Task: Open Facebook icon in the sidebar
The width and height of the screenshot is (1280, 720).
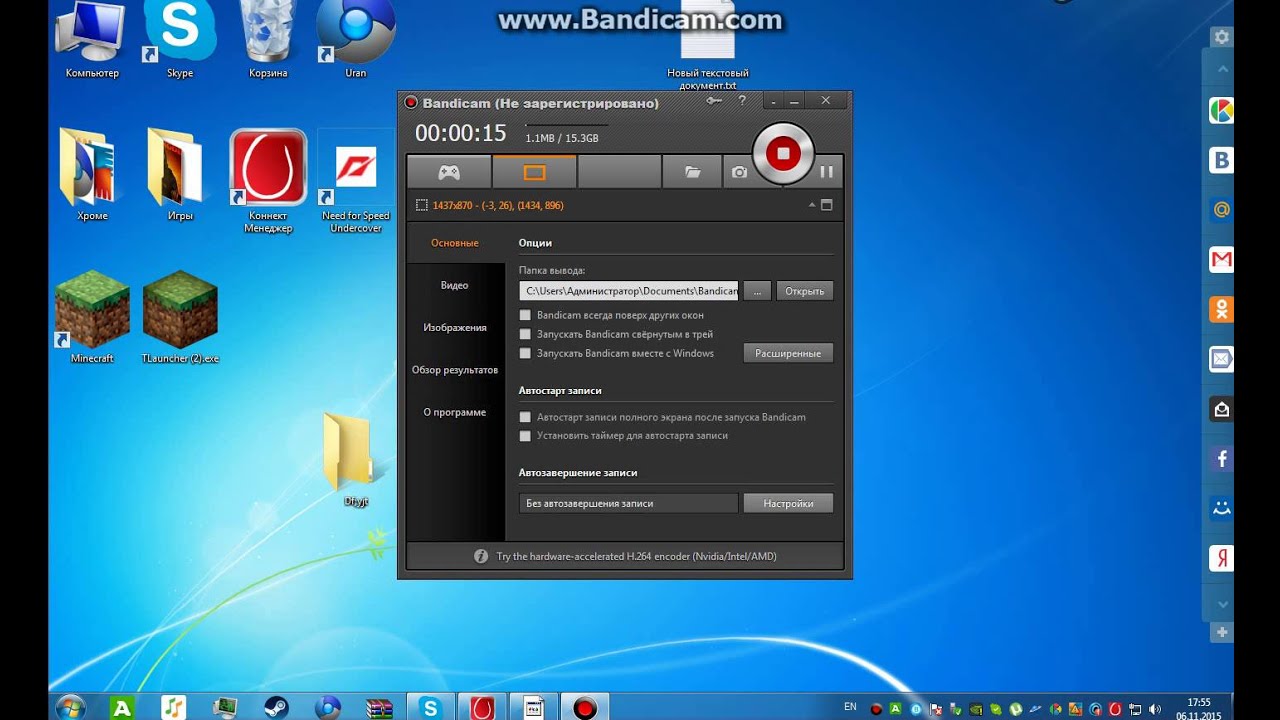Action: tap(1221, 459)
